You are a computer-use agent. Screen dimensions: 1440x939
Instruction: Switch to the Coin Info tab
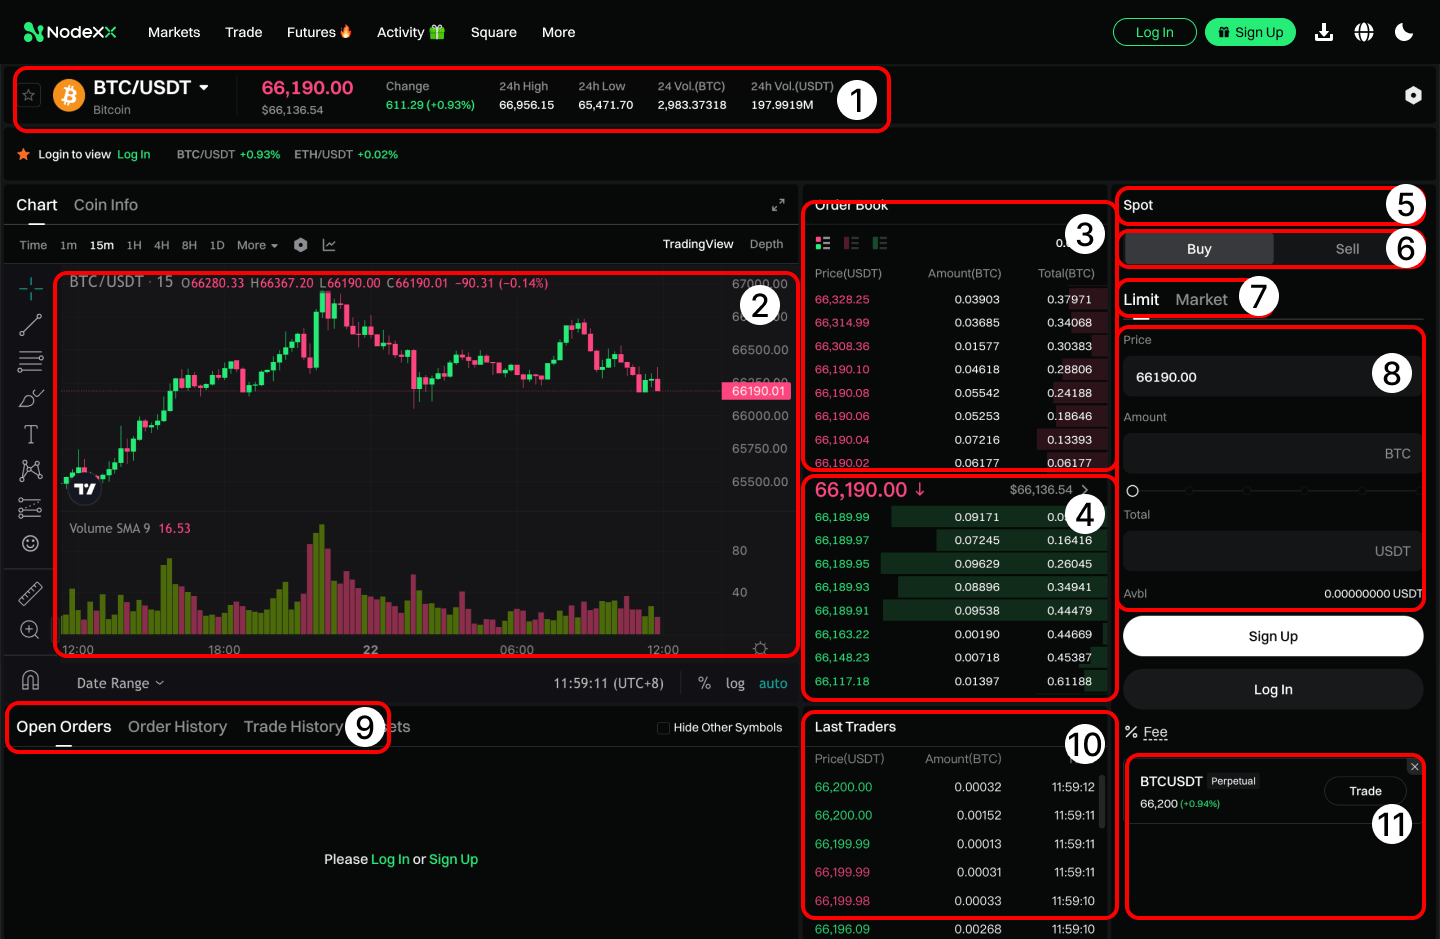pyautogui.click(x=106, y=205)
